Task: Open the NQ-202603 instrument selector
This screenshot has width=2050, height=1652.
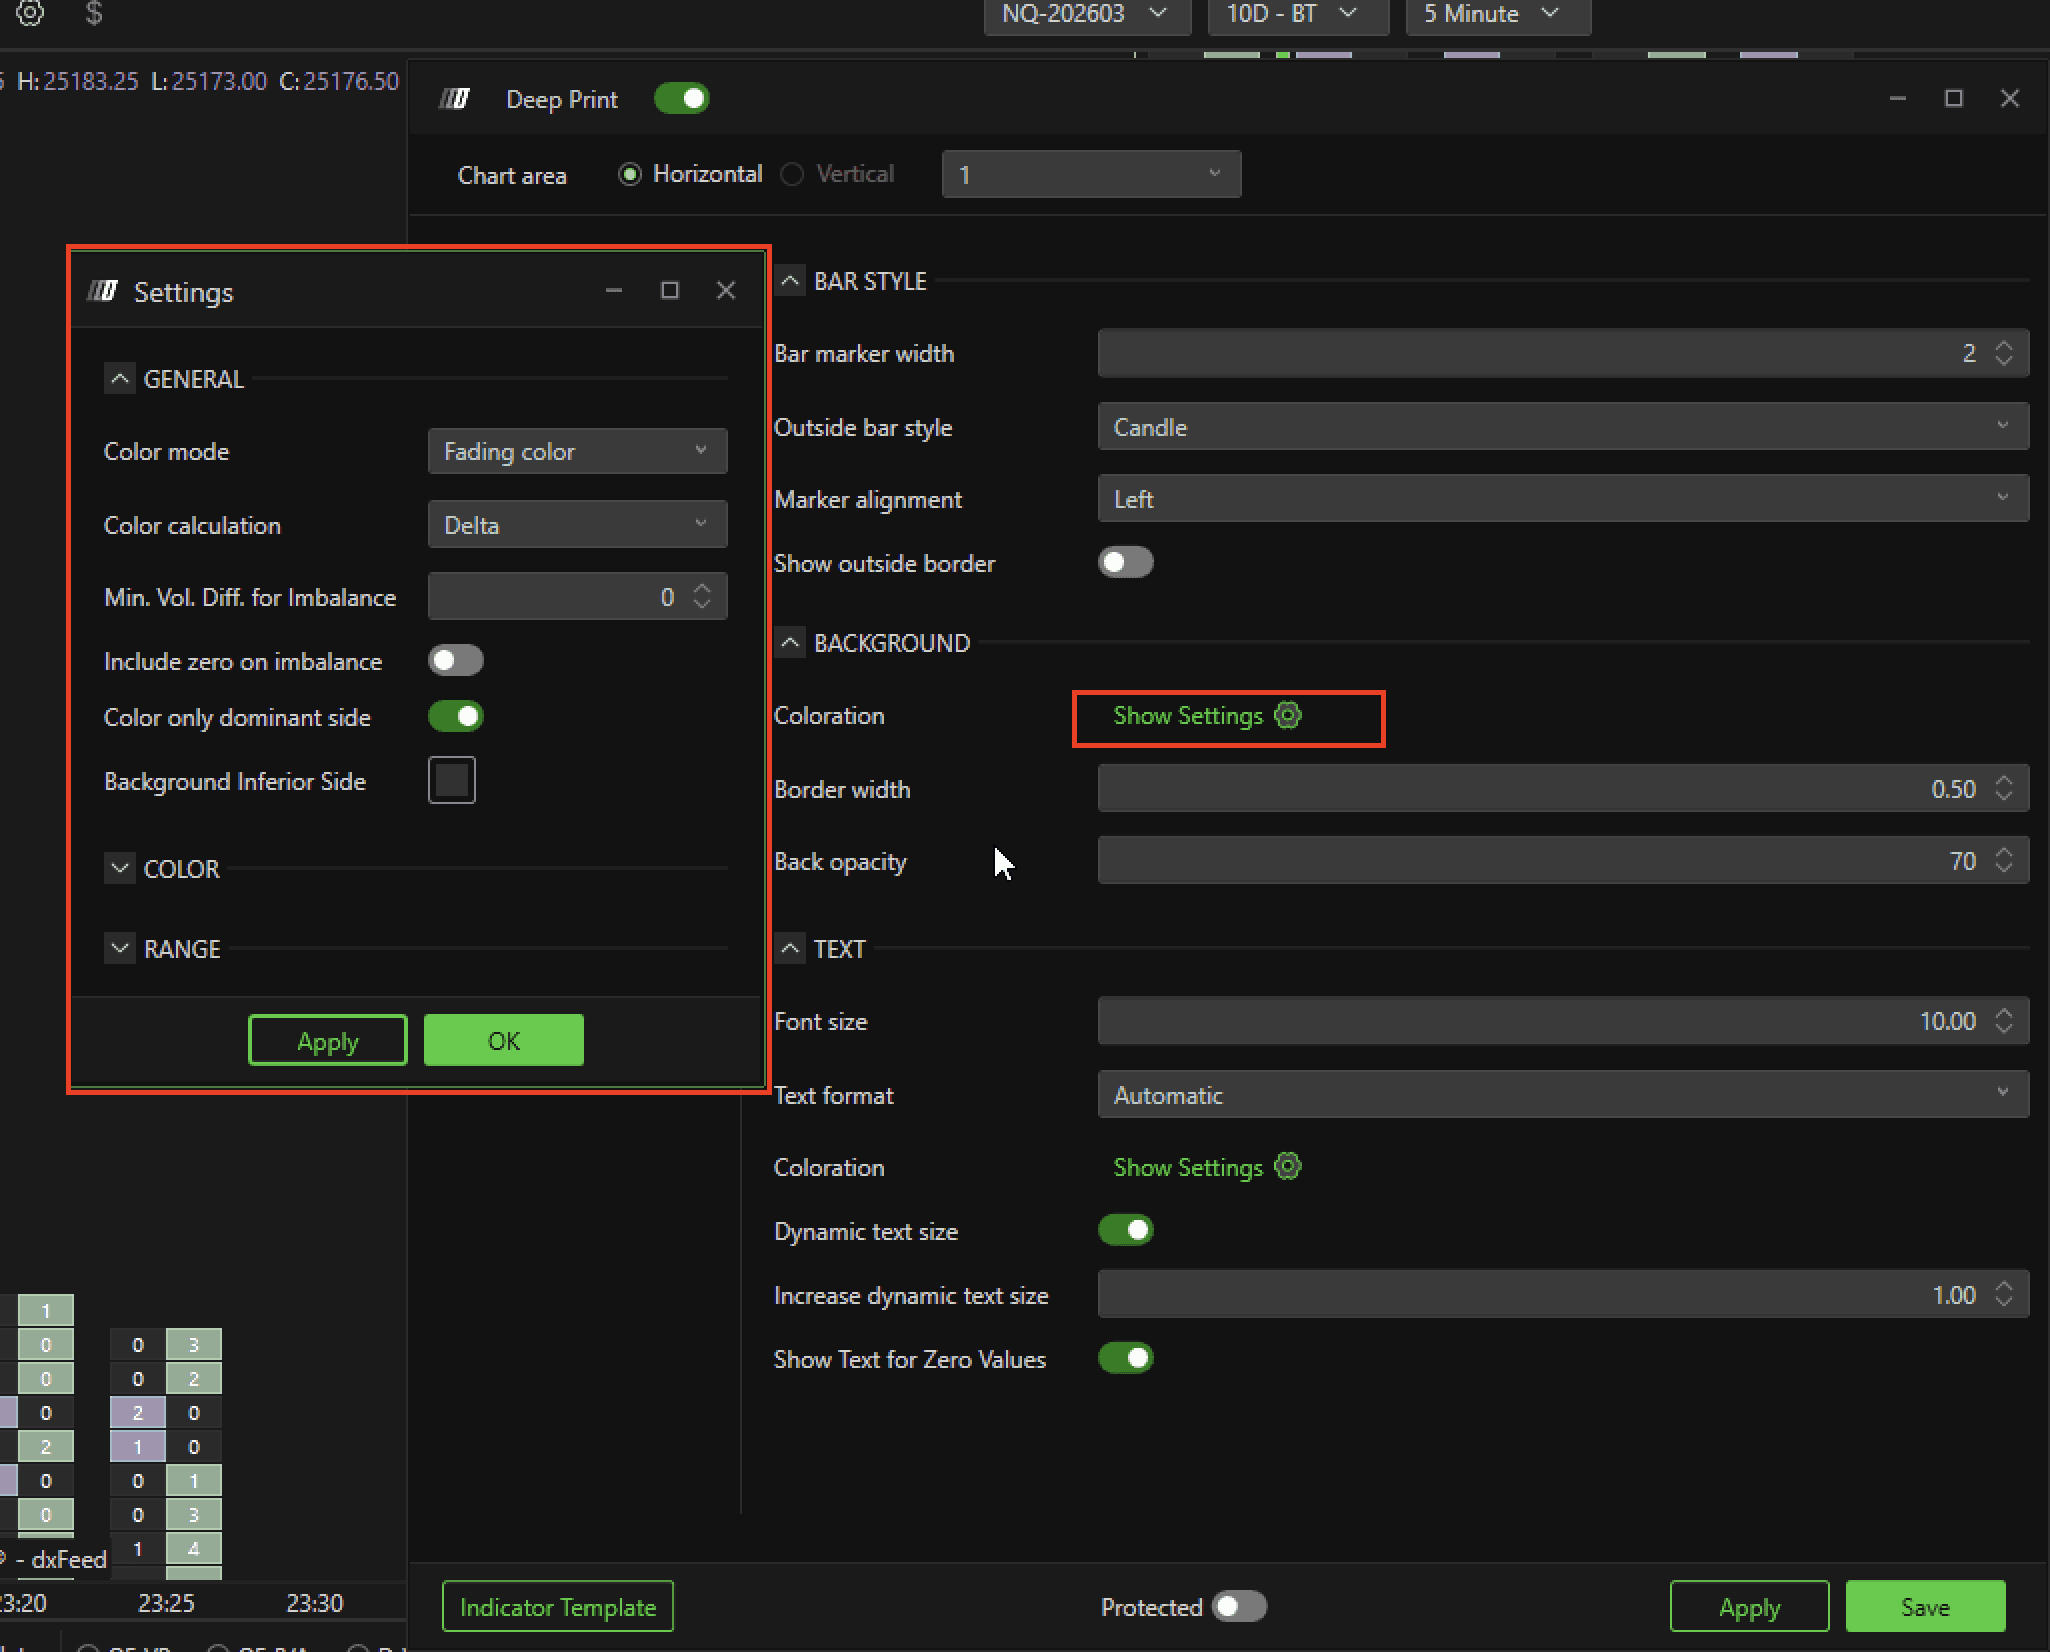Action: [x=1086, y=14]
